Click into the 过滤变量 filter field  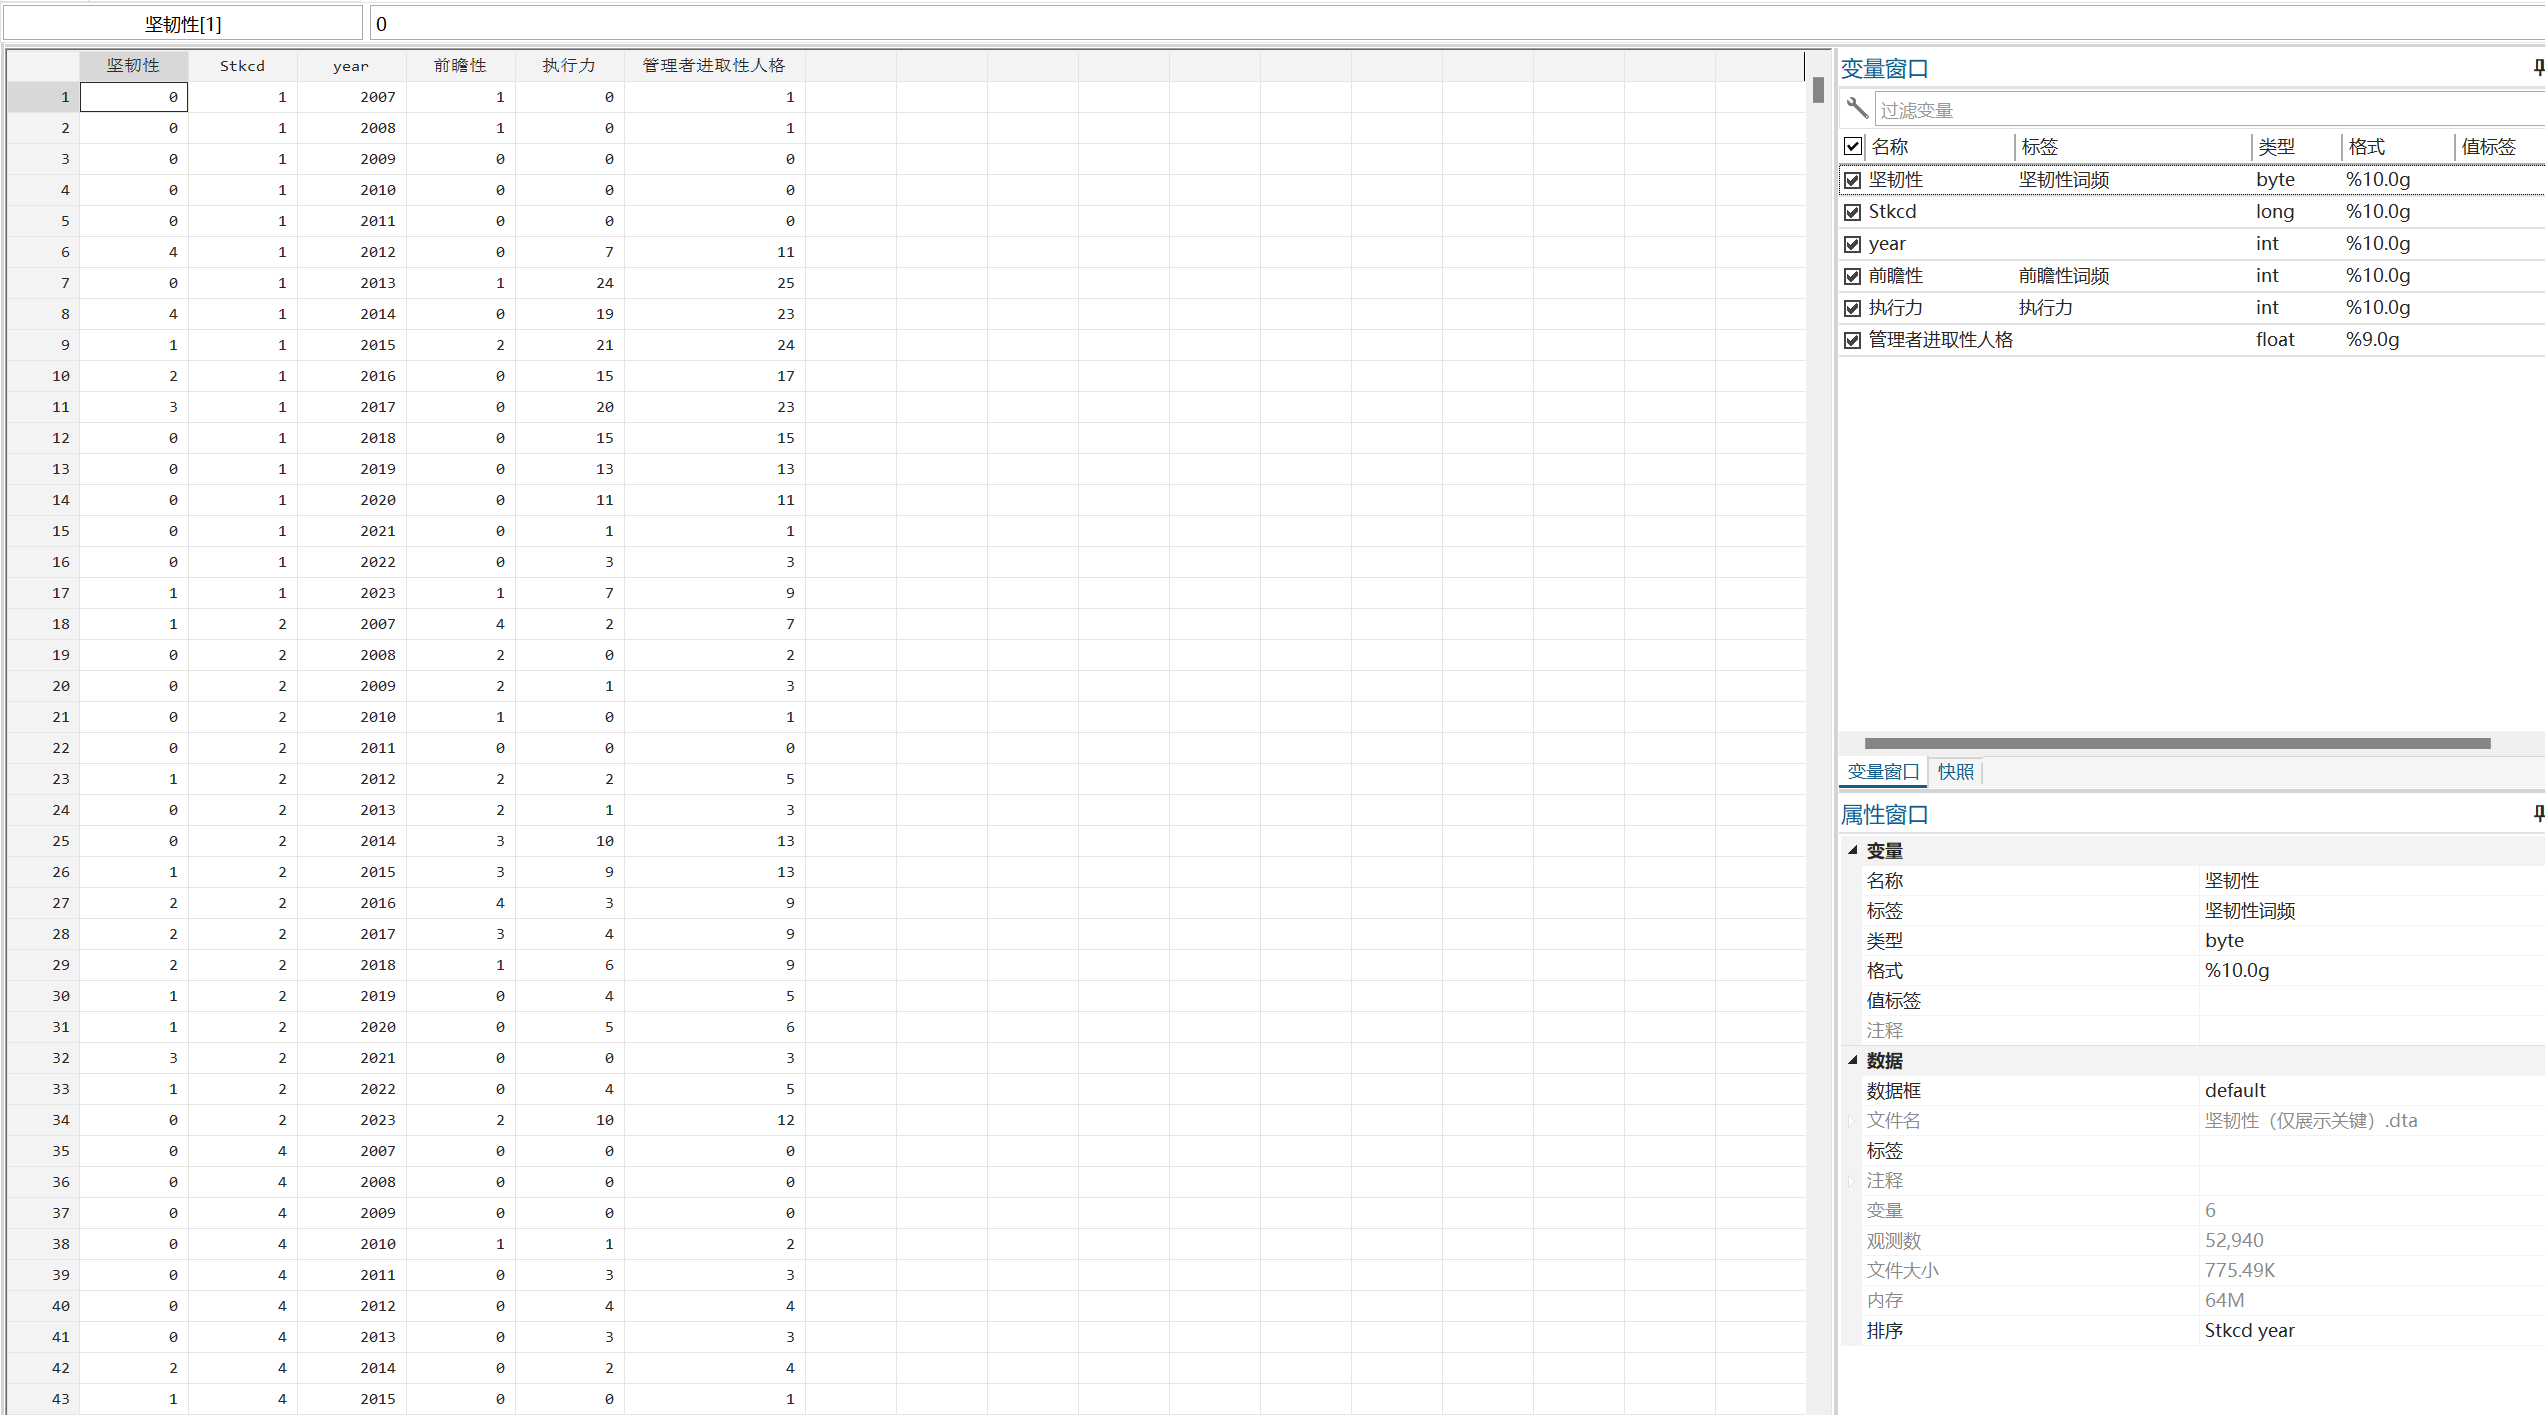pyautogui.click(x=2200, y=110)
